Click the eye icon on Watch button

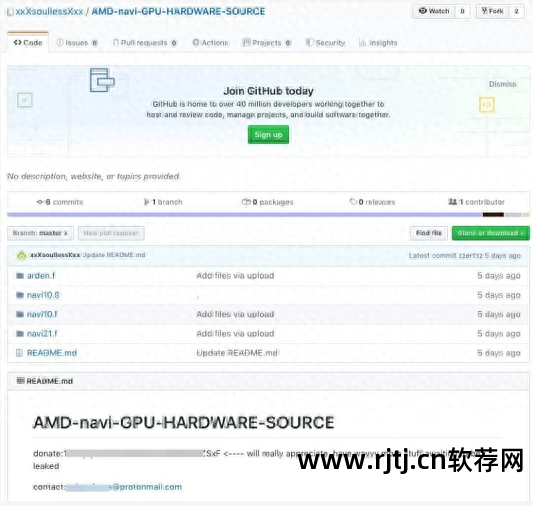point(423,11)
